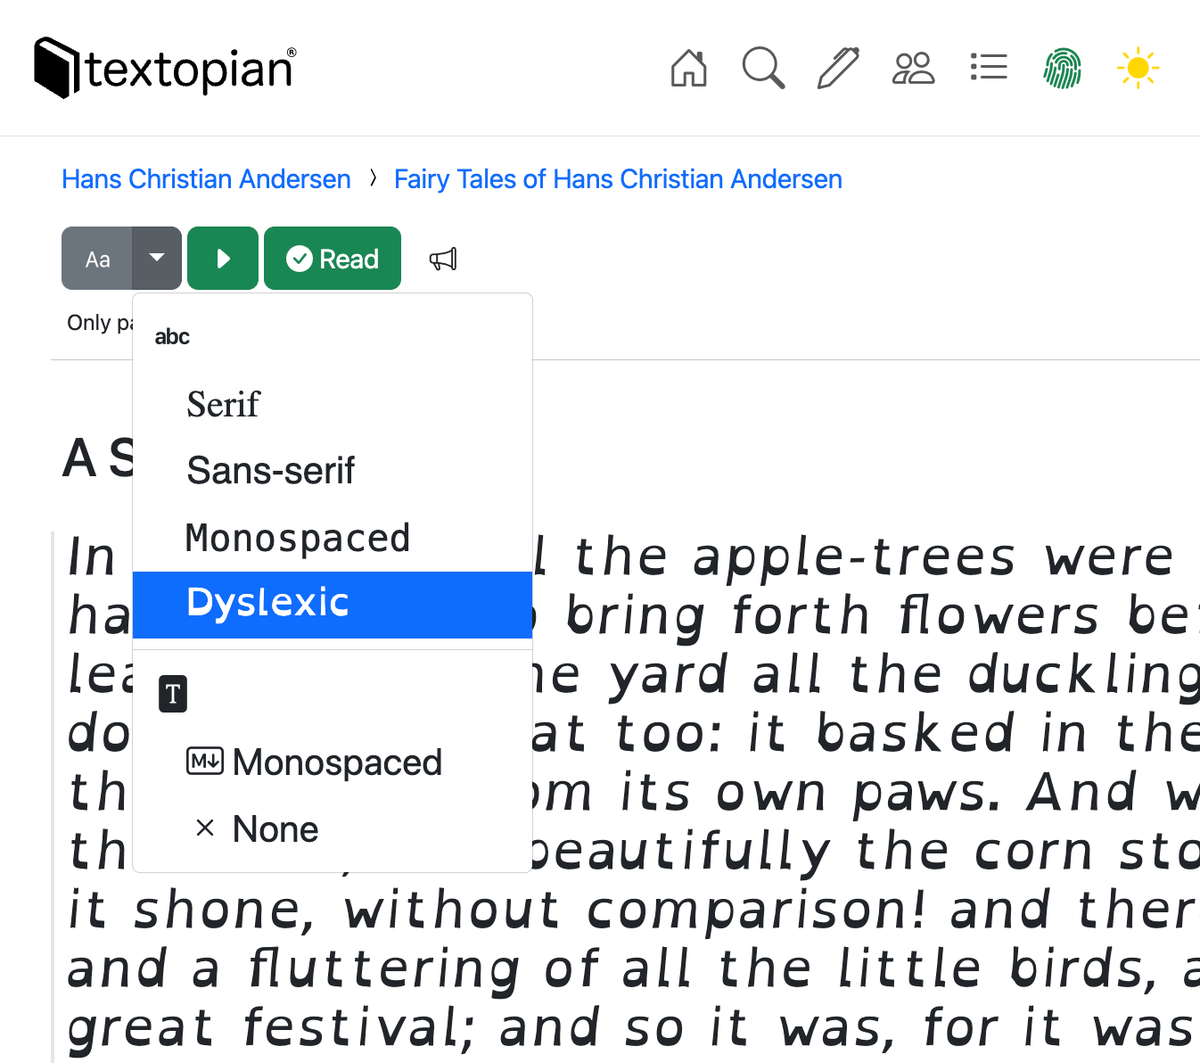Toggle the sun light-mode icon
The height and width of the screenshot is (1063, 1200).
[1138, 68]
